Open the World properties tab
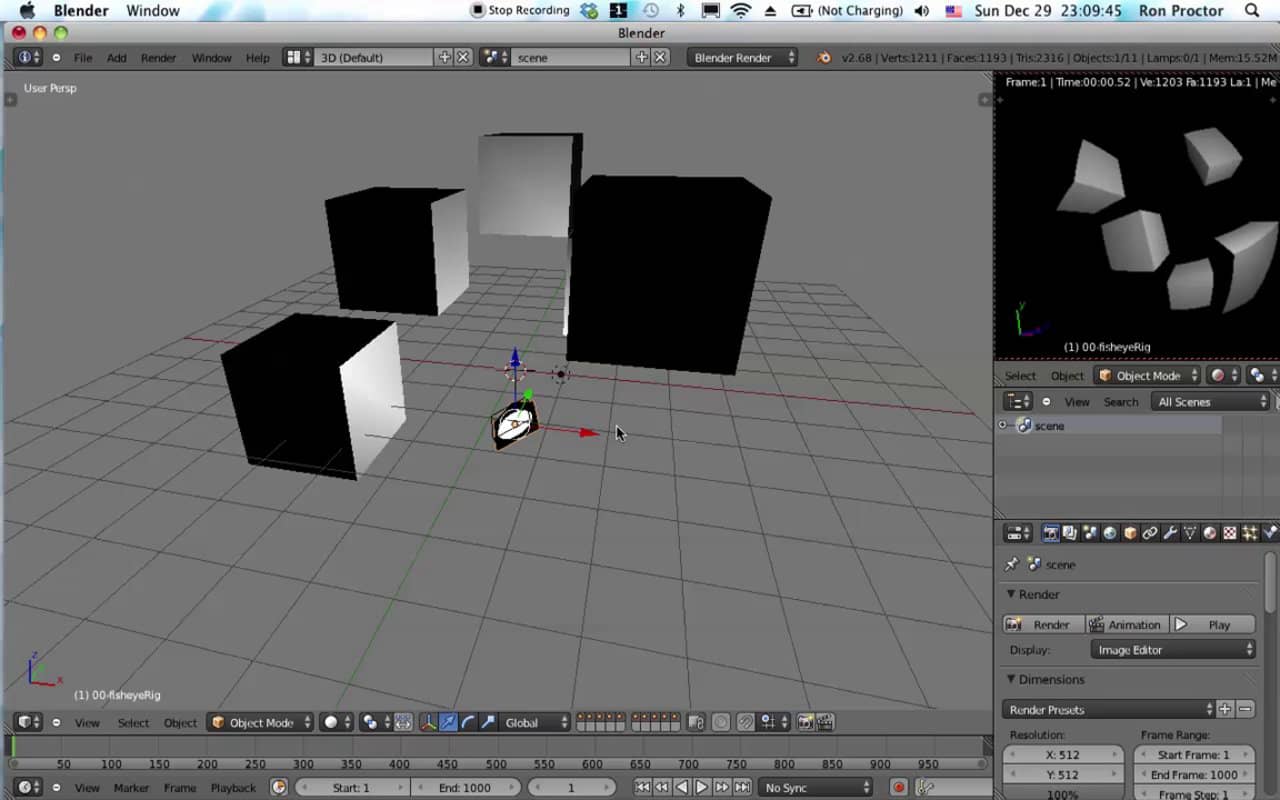The height and width of the screenshot is (800, 1280). click(1110, 533)
